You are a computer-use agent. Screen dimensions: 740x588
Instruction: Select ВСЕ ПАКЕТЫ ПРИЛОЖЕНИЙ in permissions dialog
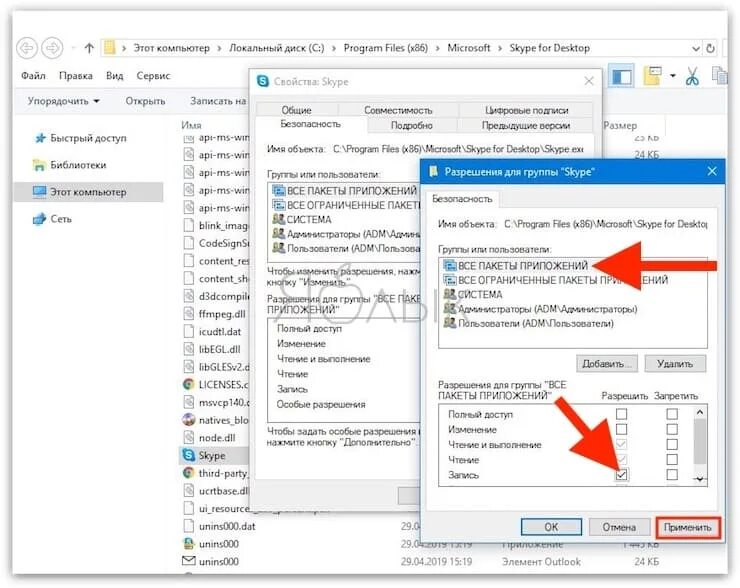tap(515, 266)
